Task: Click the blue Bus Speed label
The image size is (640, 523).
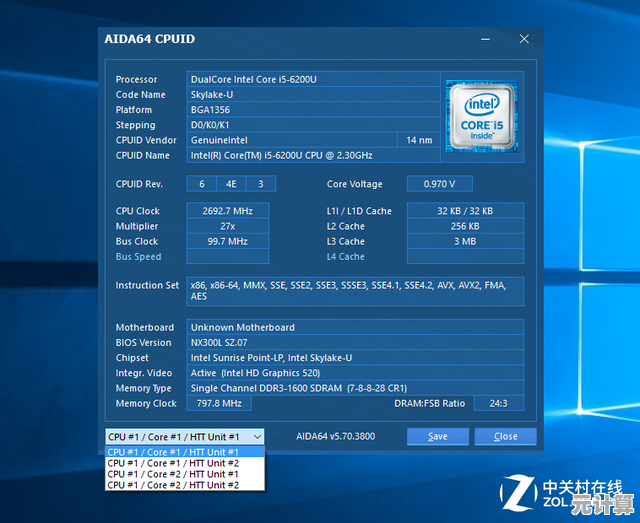Action: (x=138, y=257)
